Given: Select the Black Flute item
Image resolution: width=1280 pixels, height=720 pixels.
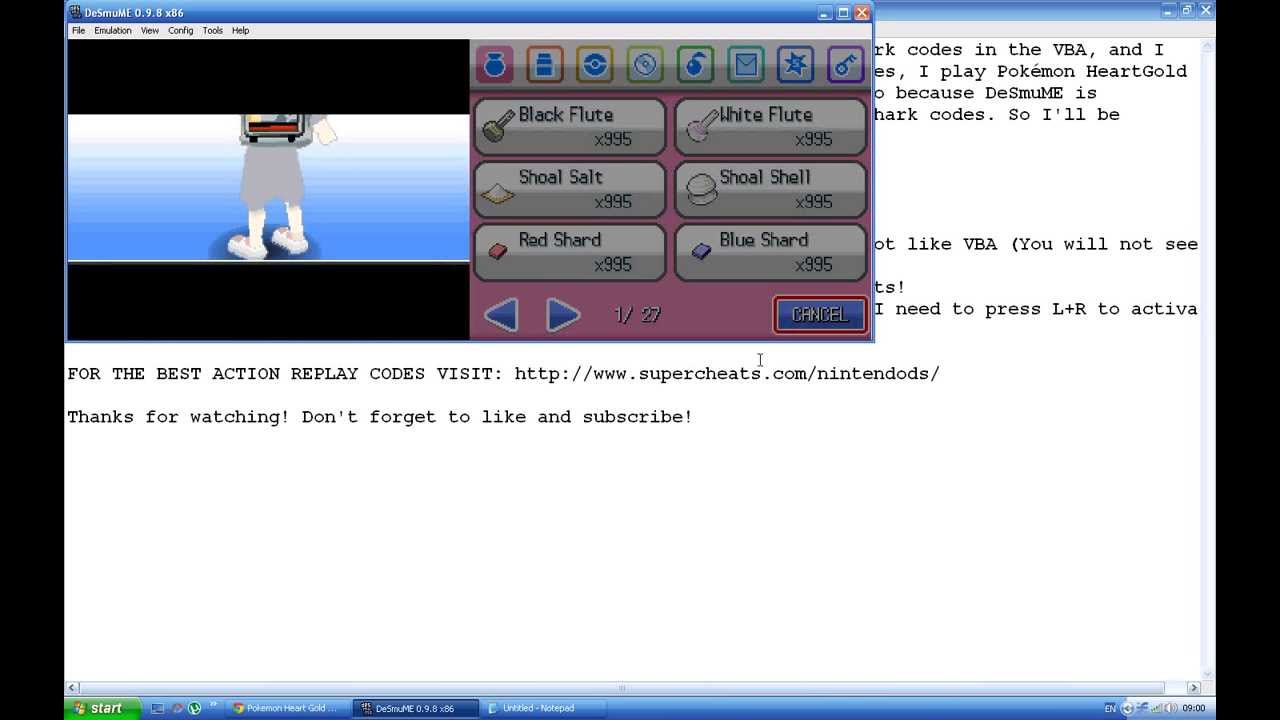Looking at the screenshot, I should click(x=569, y=126).
